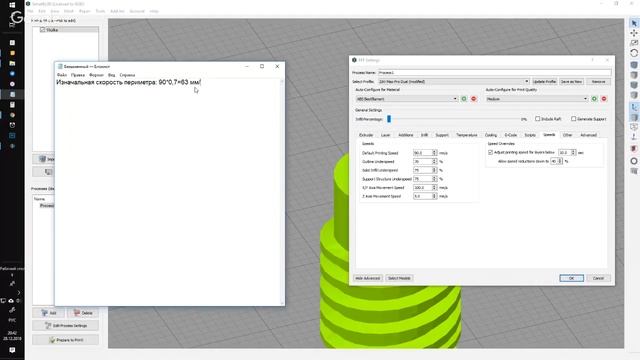Click the Process Name input field
Screen dimensions: 640x360
pos(495,72)
